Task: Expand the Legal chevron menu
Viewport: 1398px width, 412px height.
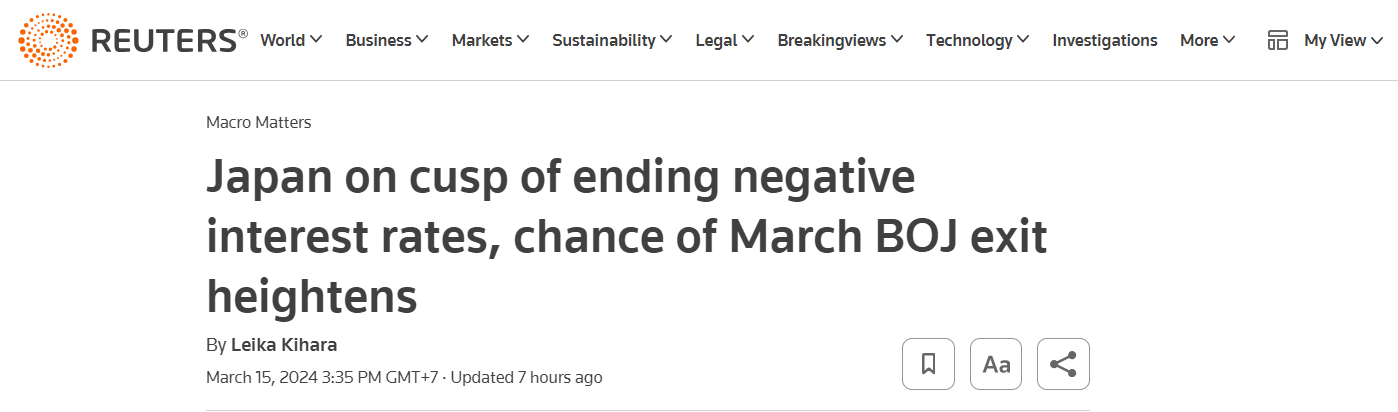Action: [724, 40]
